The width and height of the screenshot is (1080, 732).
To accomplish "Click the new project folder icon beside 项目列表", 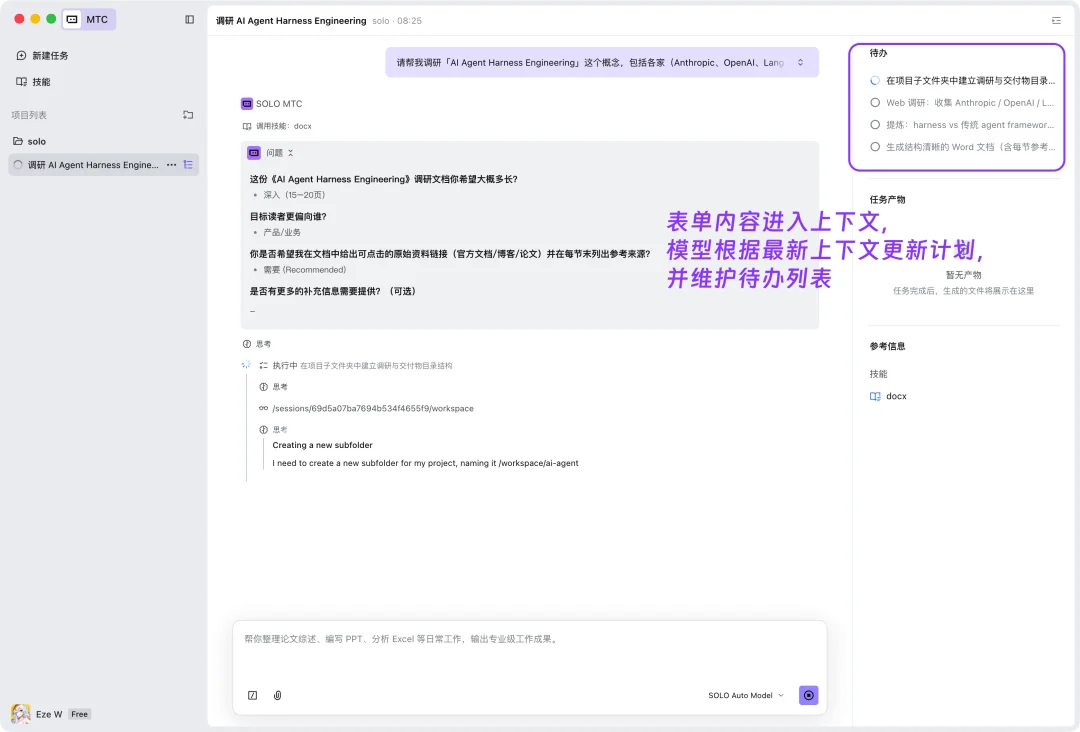I will click(x=188, y=114).
